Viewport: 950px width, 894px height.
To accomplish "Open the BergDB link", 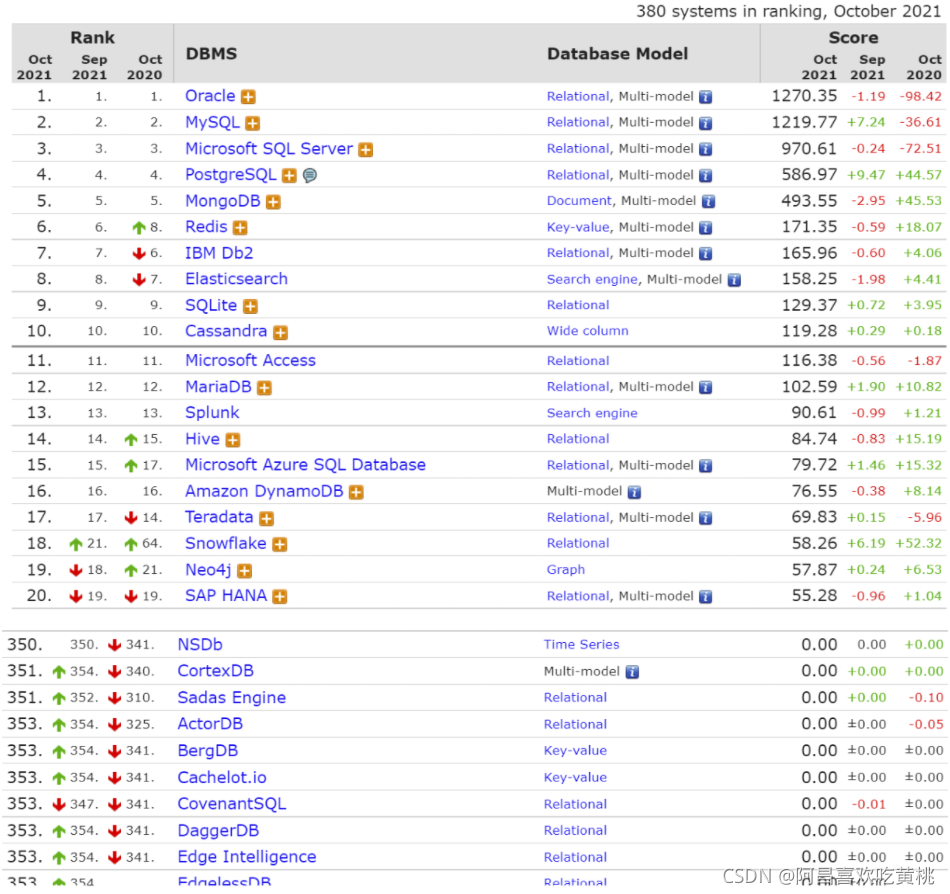I will pyautogui.click(x=208, y=751).
